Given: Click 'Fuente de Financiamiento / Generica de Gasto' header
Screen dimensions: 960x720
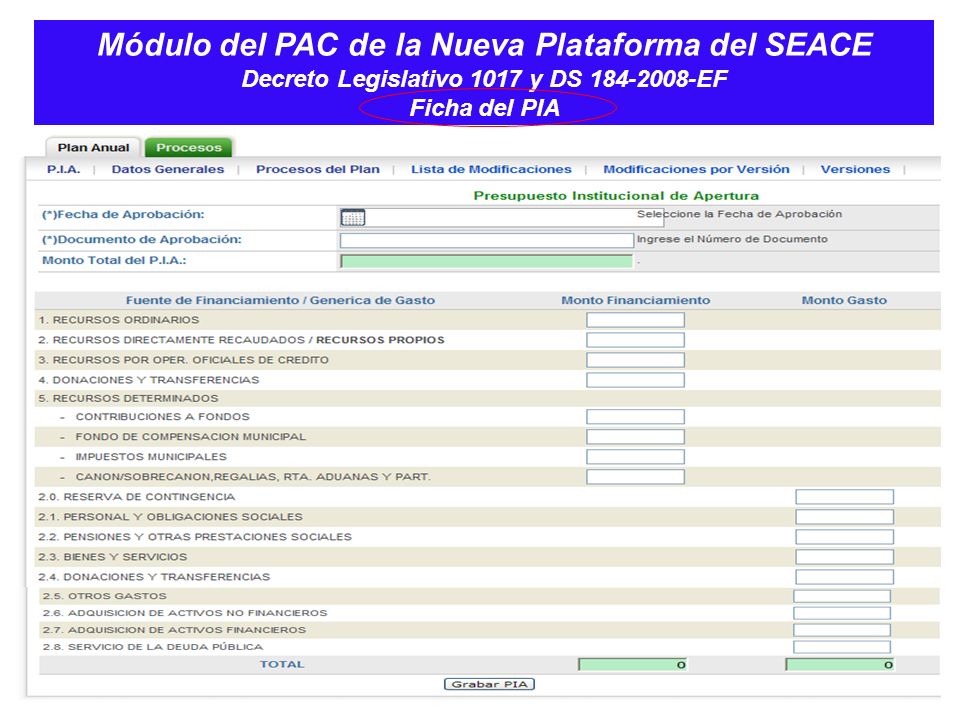Looking at the screenshot, I should (x=280, y=301).
